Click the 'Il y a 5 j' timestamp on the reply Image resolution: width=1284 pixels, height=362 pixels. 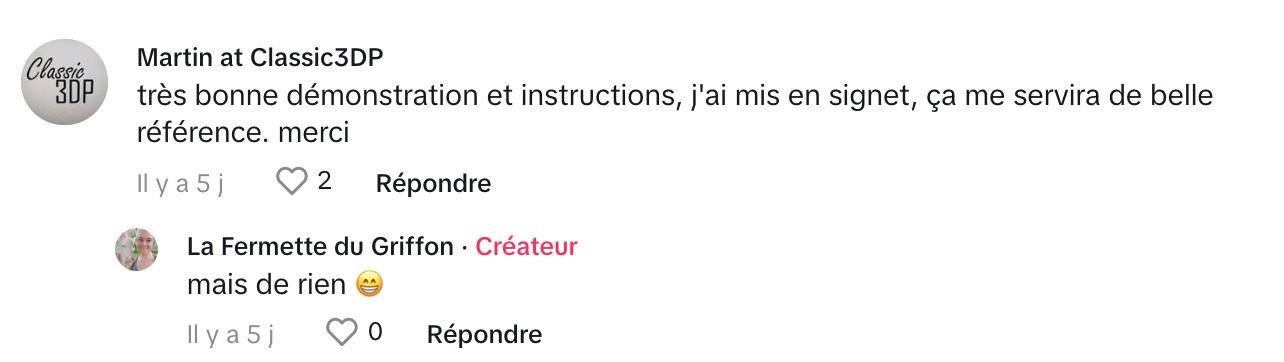(231, 334)
